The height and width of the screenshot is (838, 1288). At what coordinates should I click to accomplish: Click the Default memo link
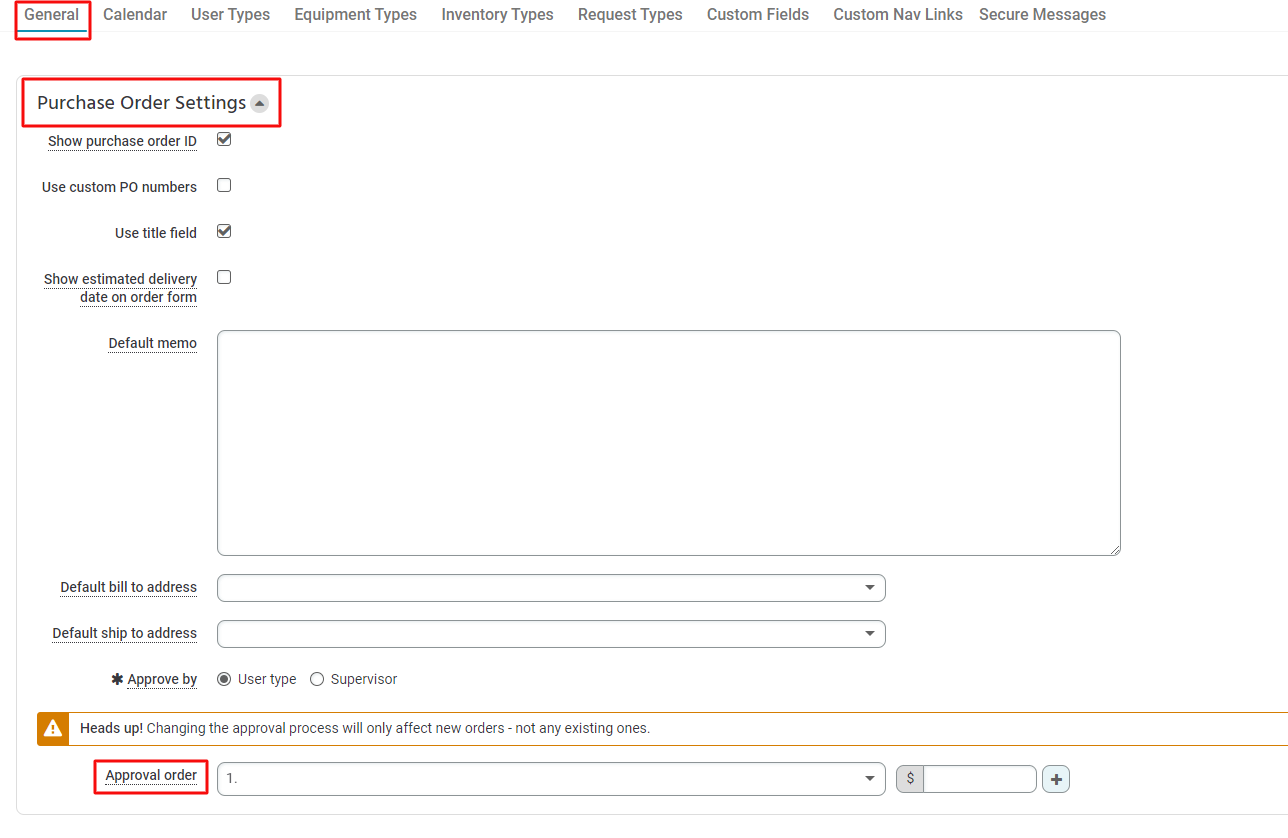pyautogui.click(x=152, y=343)
